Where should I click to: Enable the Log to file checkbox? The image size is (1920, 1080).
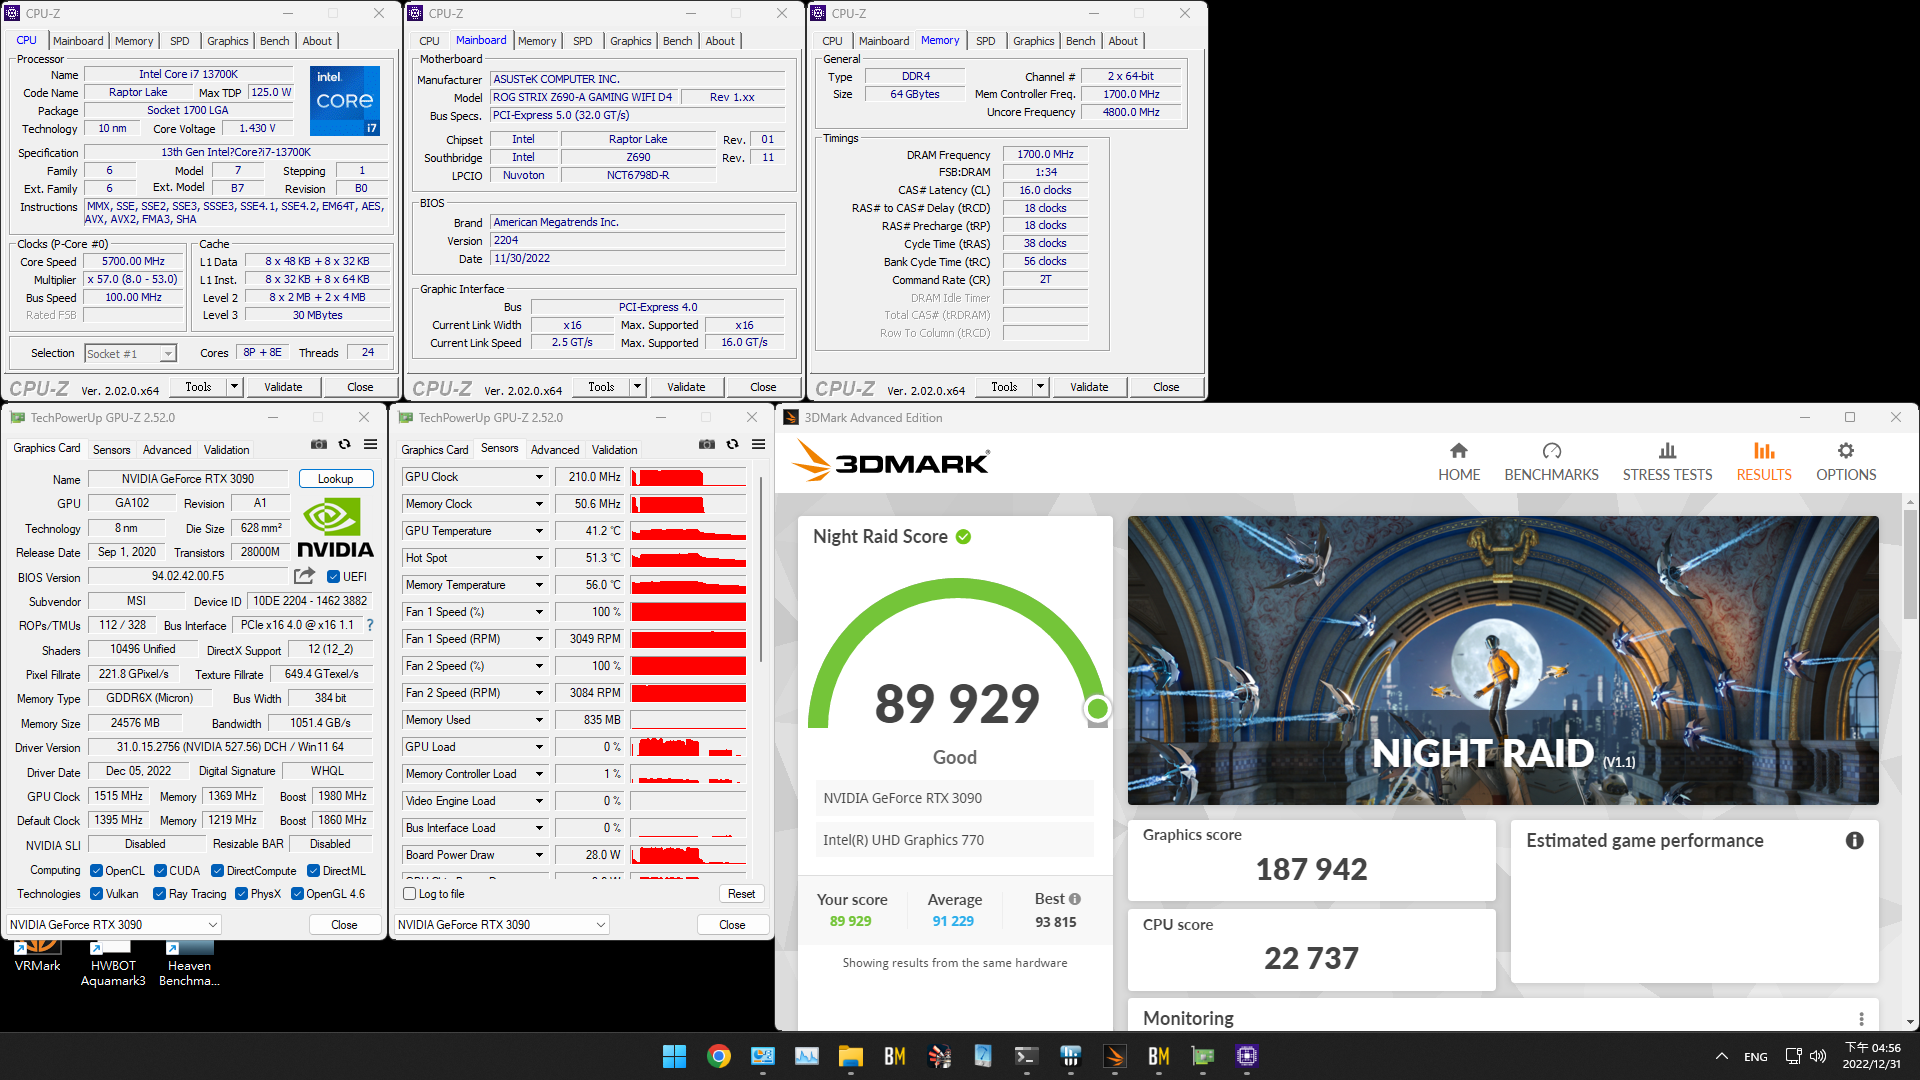pyautogui.click(x=409, y=894)
